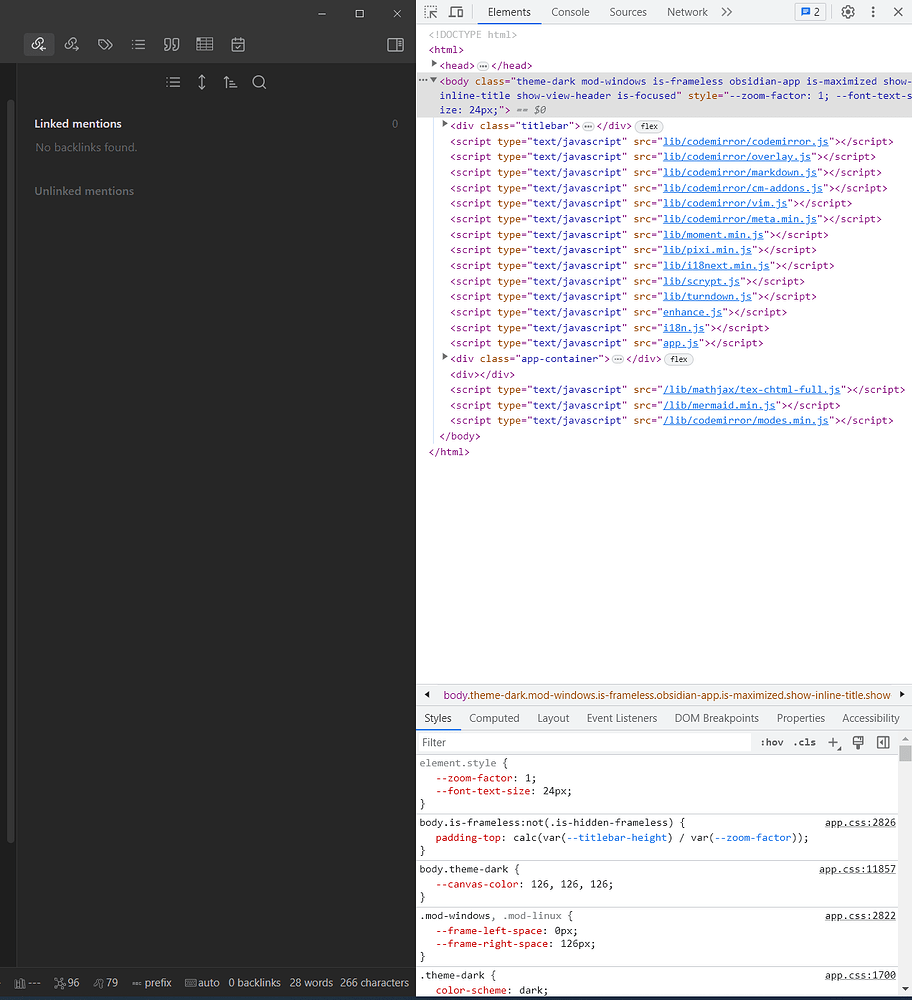This screenshot has width=912, height=1000.
Task: Toggle element state with :hov button
Action: tap(771, 742)
